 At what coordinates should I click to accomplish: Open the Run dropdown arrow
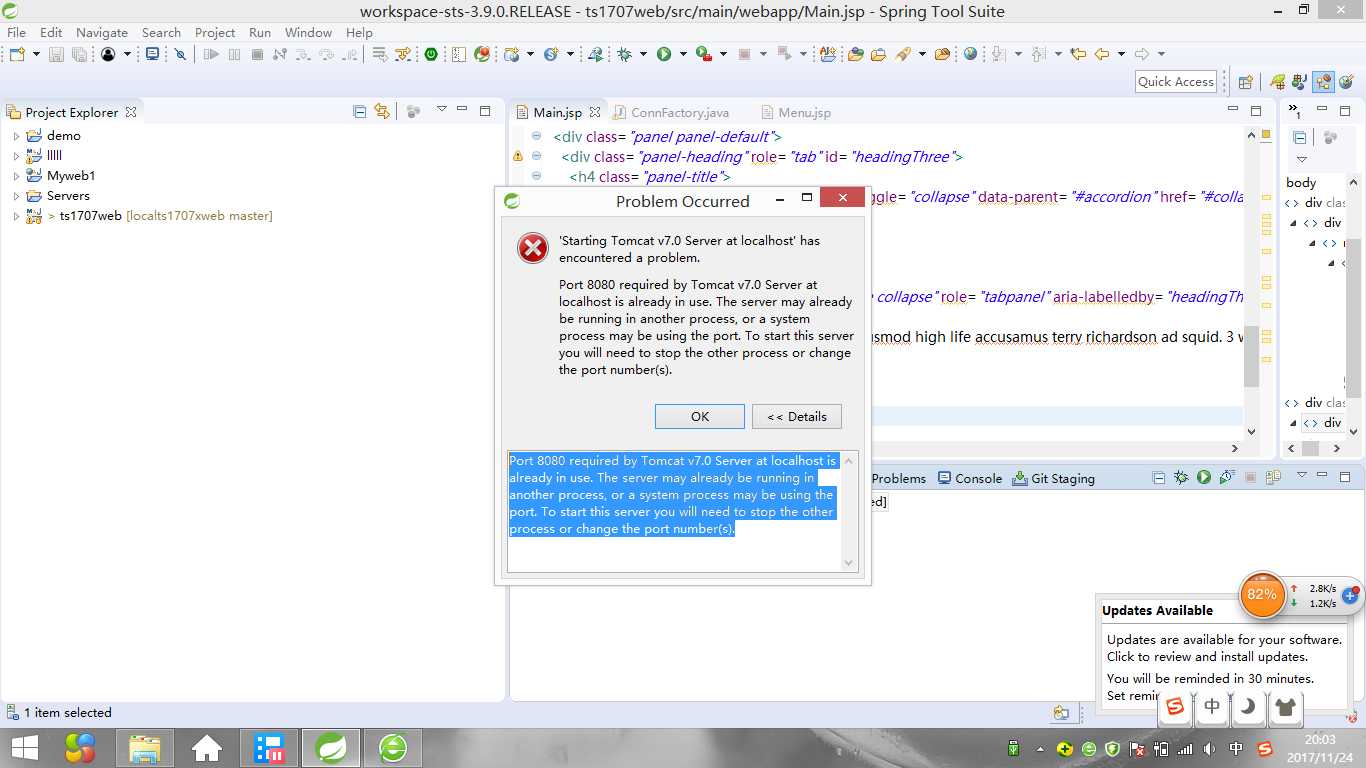[683, 54]
